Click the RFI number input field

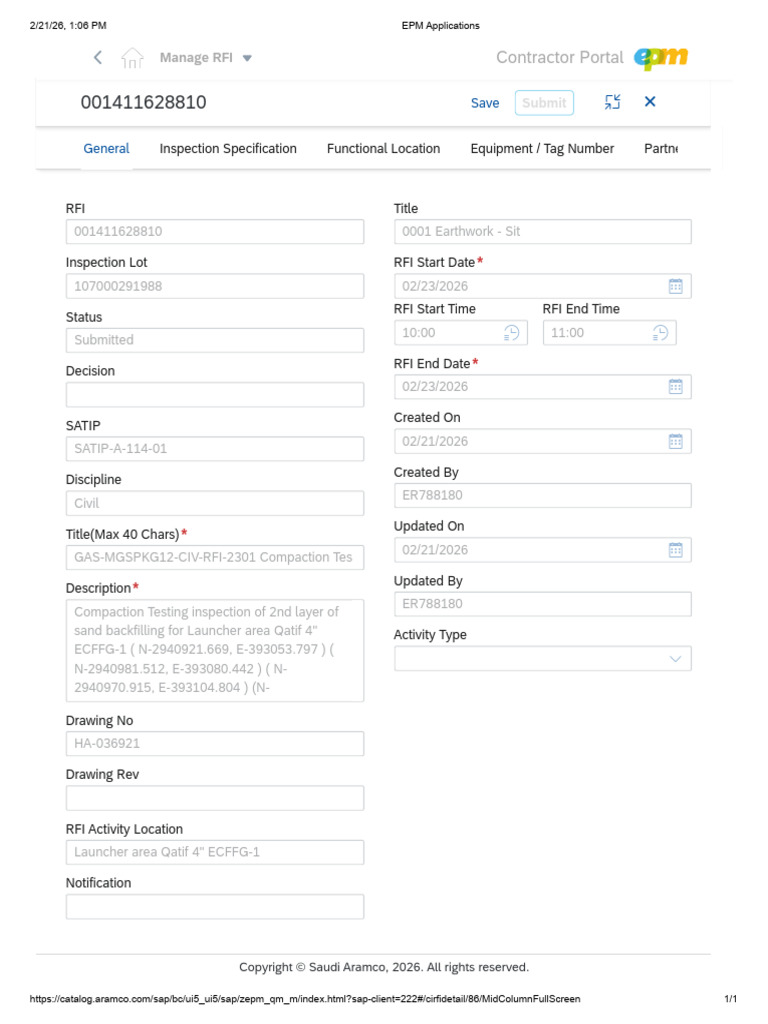coord(215,232)
